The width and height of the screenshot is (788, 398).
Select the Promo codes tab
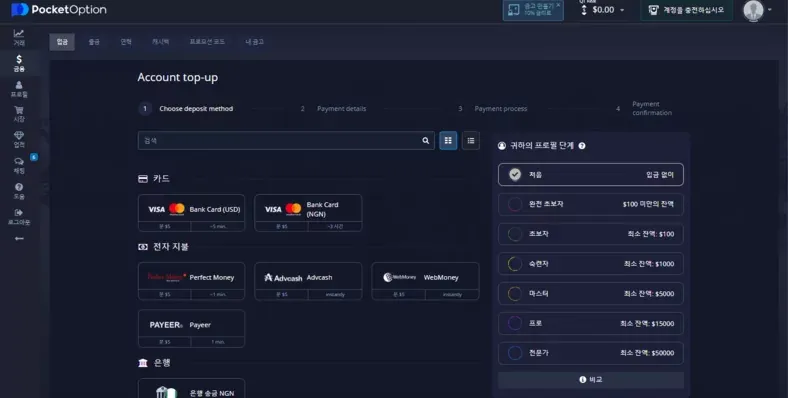pyautogui.click(x=207, y=42)
